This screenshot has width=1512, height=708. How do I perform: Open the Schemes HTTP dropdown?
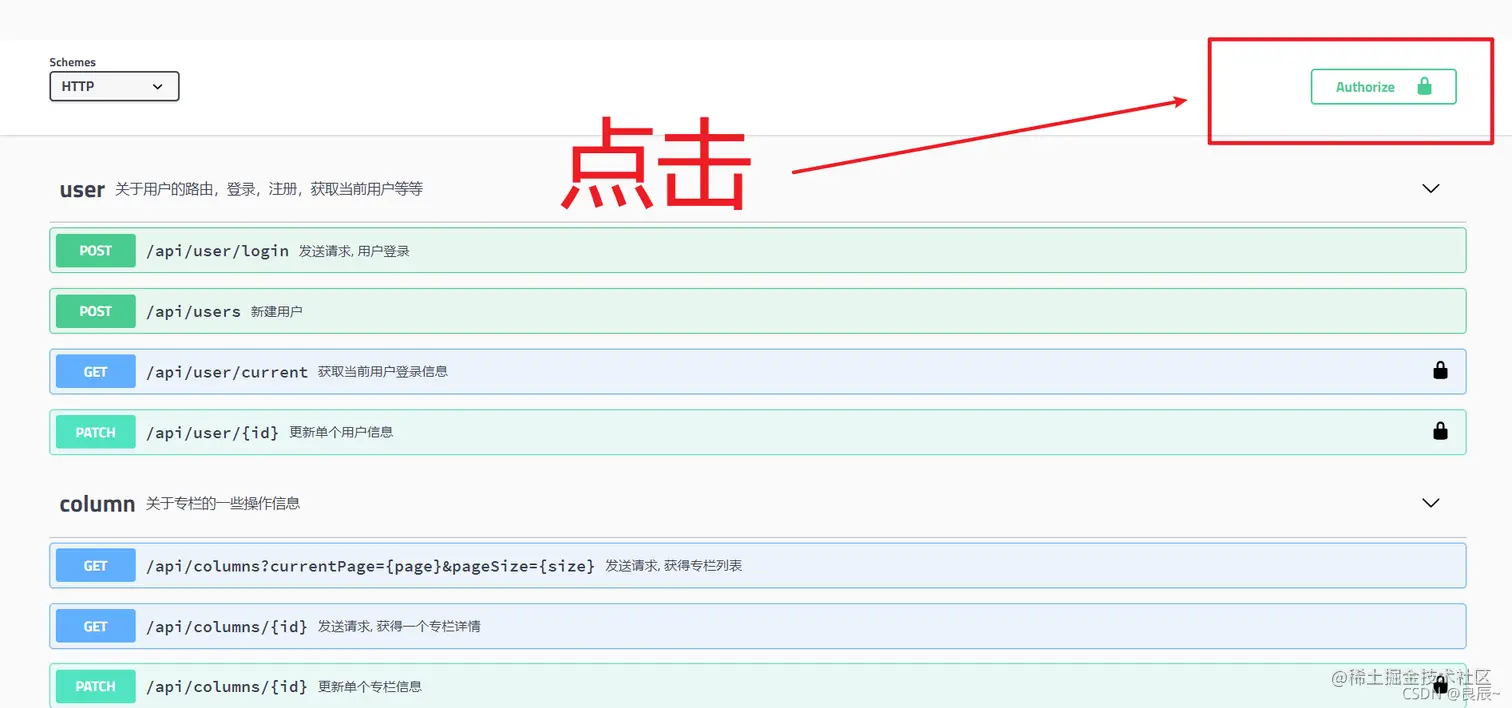[x=114, y=87]
